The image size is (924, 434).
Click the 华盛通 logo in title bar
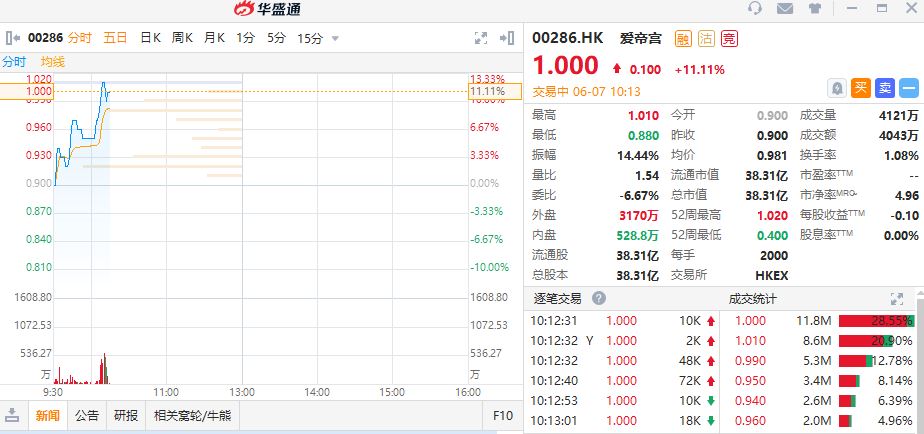tap(268, 8)
